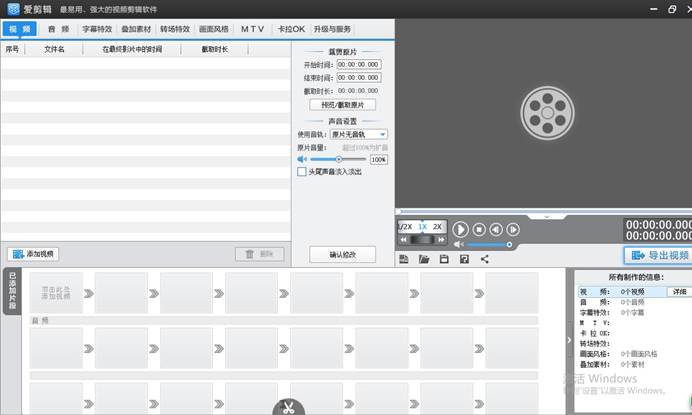Viewport: 692px width, 415px height.
Task: Step to the next frame
Action: [513, 229]
